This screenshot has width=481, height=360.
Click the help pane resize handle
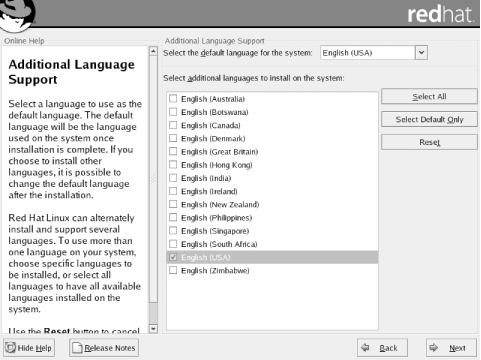pos(153,179)
